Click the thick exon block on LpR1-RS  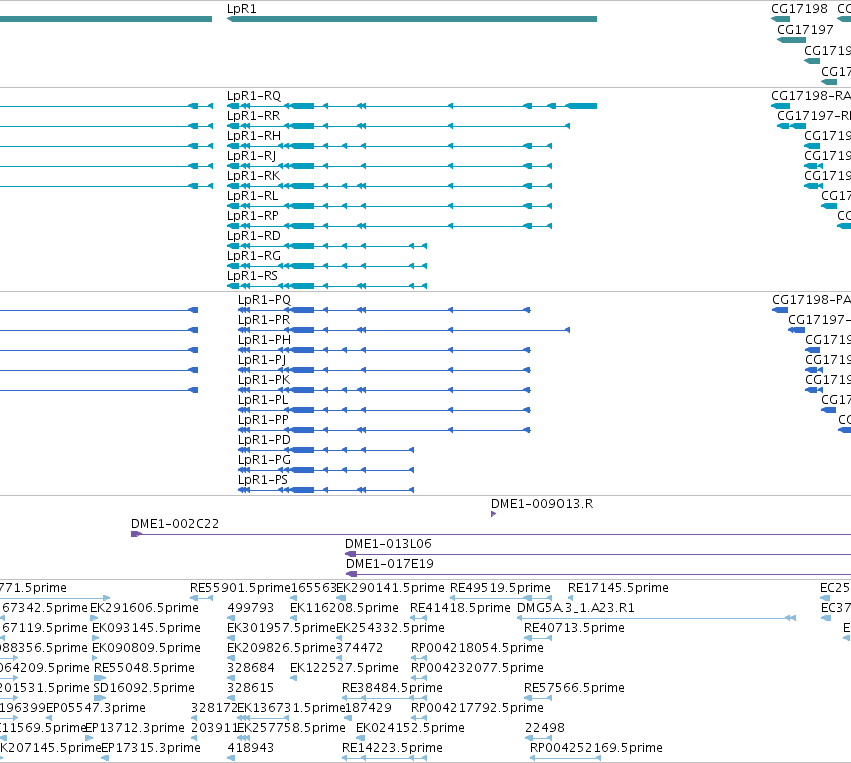click(x=302, y=286)
